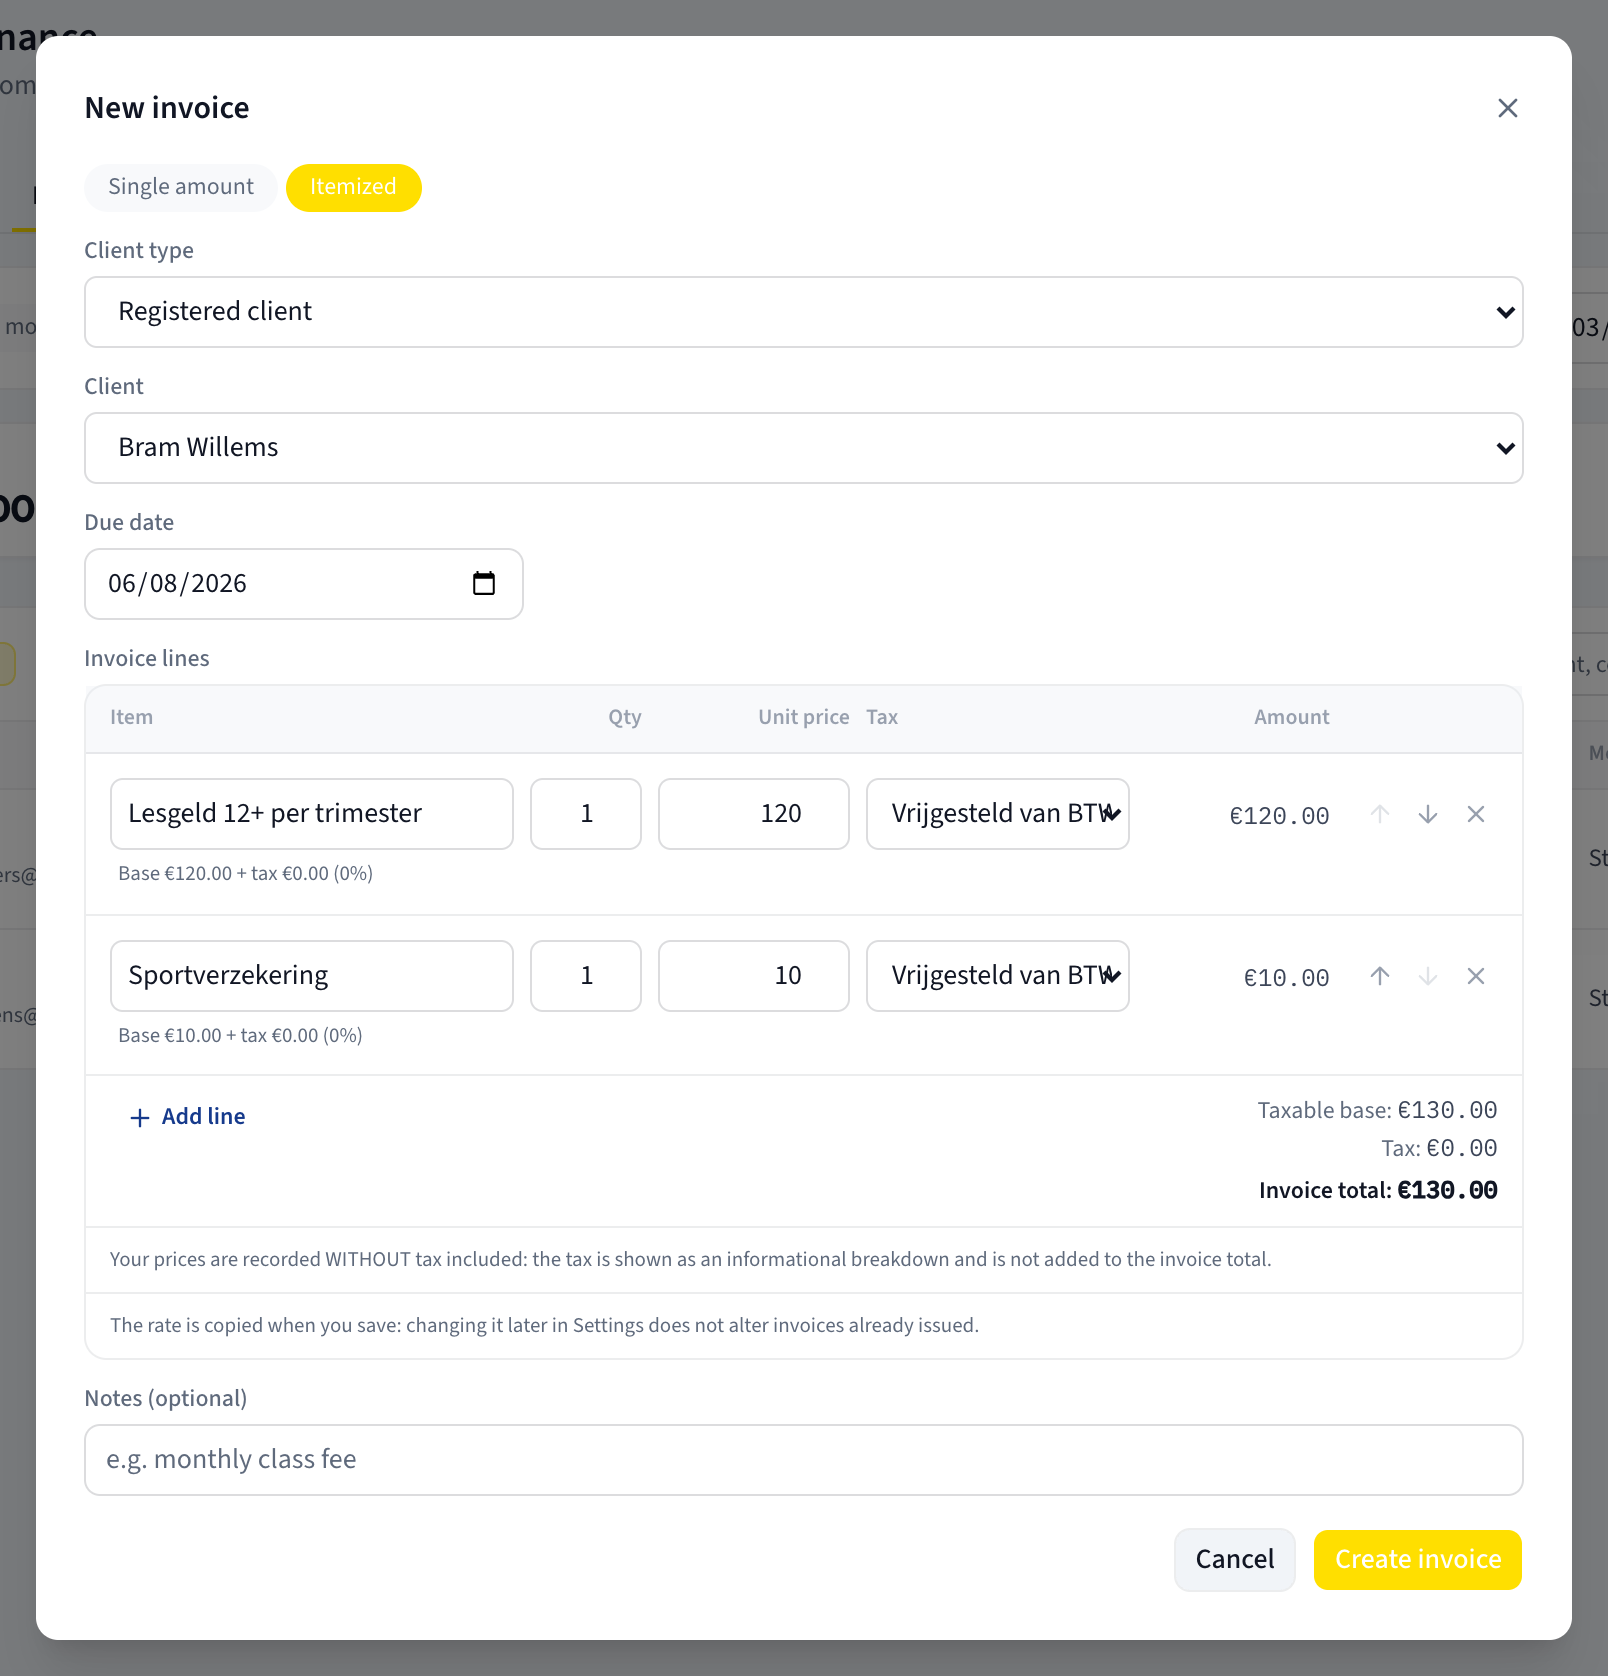Click the prices recorded WITHOUT tax notice

[x=690, y=1259]
